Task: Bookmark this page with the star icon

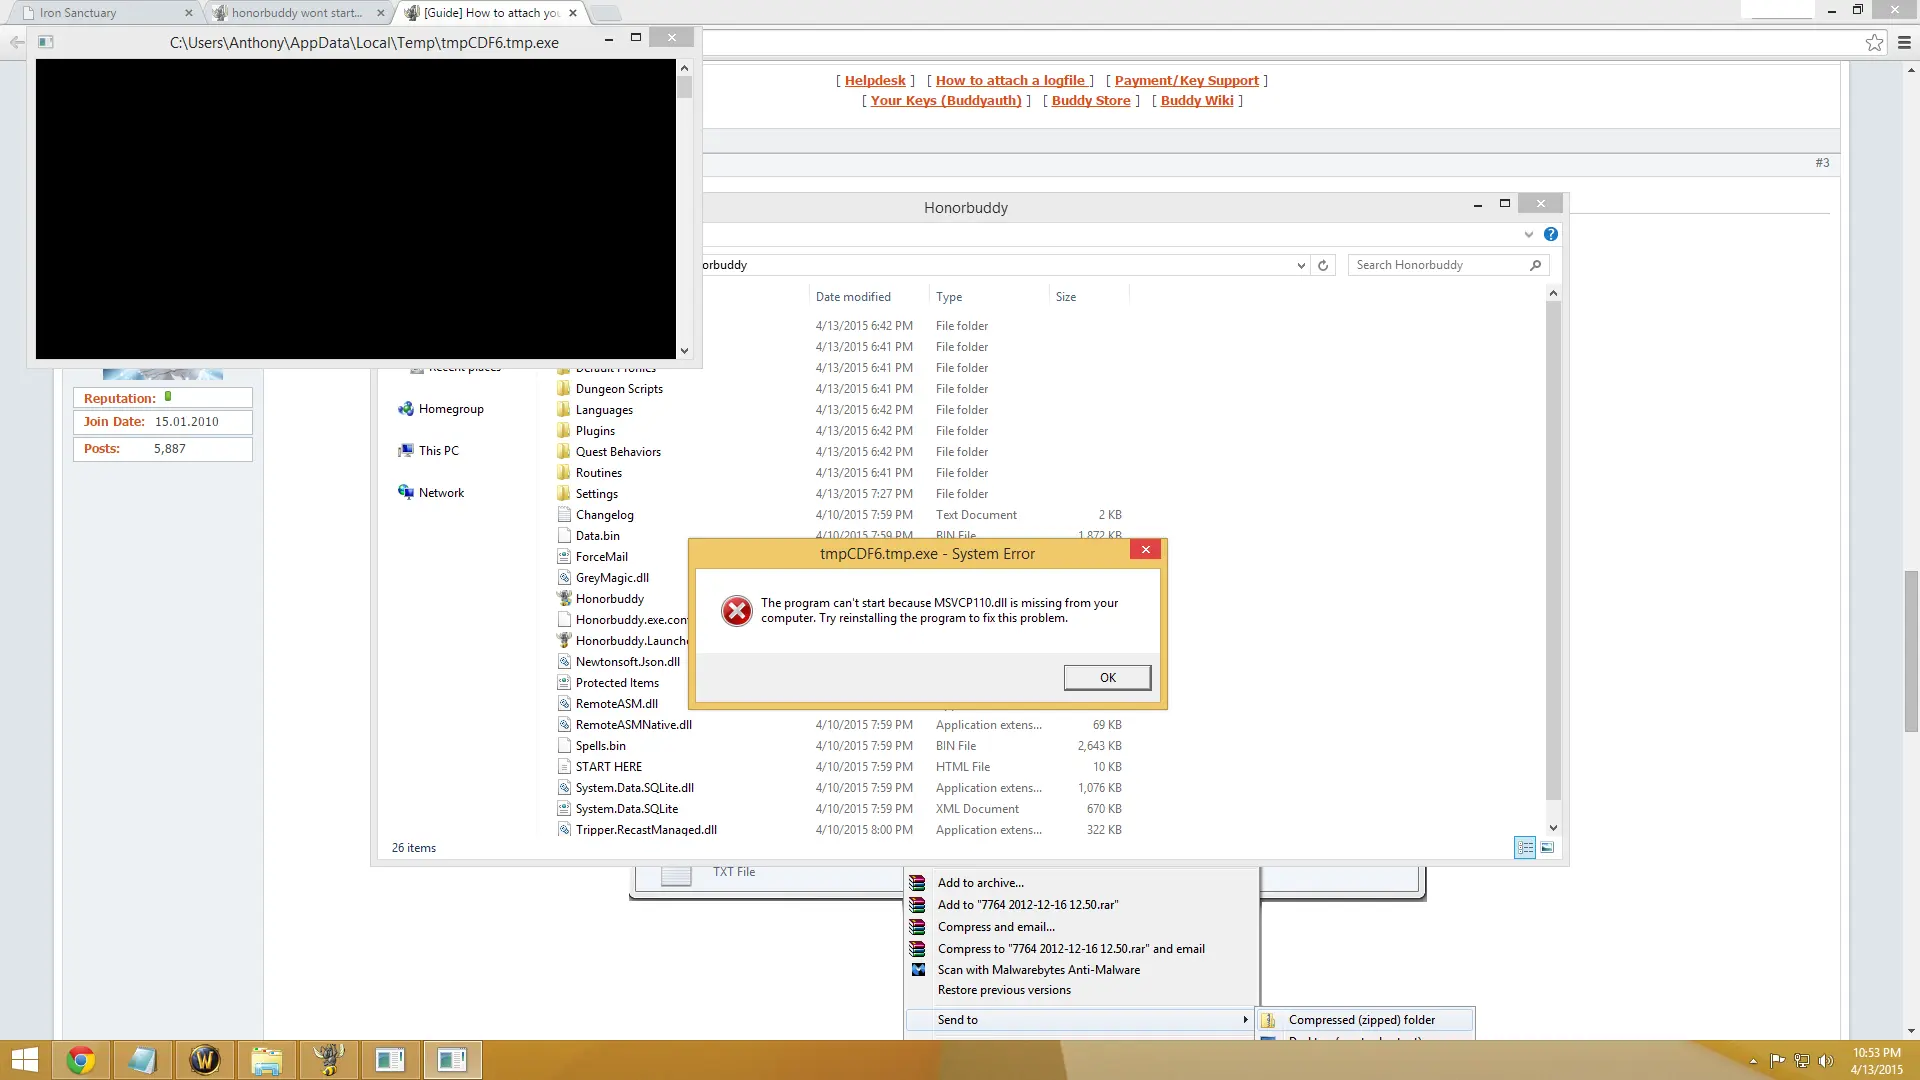Action: pyautogui.click(x=1874, y=42)
